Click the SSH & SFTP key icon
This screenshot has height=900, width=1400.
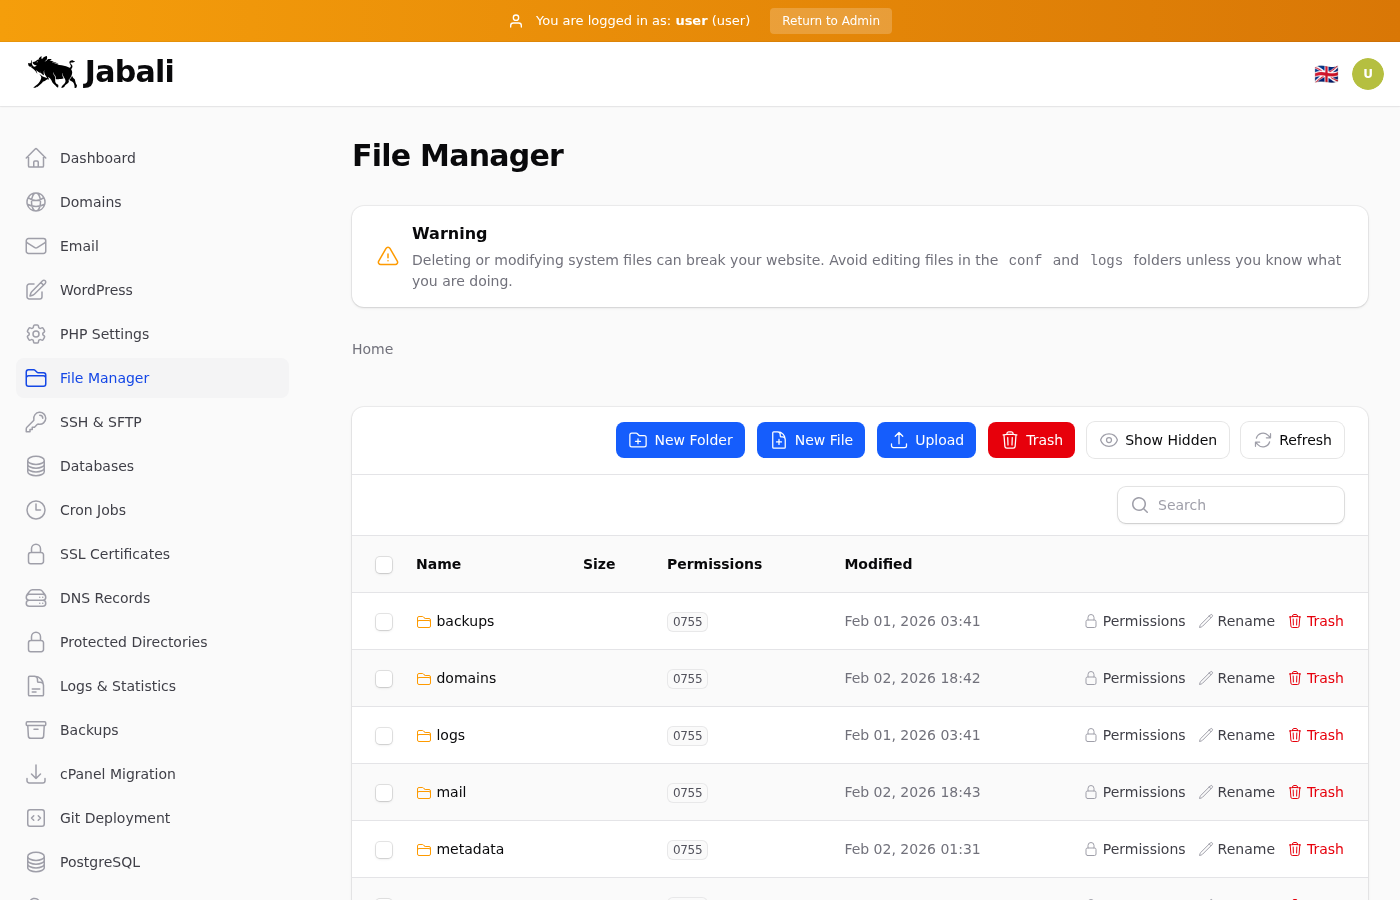36,422
